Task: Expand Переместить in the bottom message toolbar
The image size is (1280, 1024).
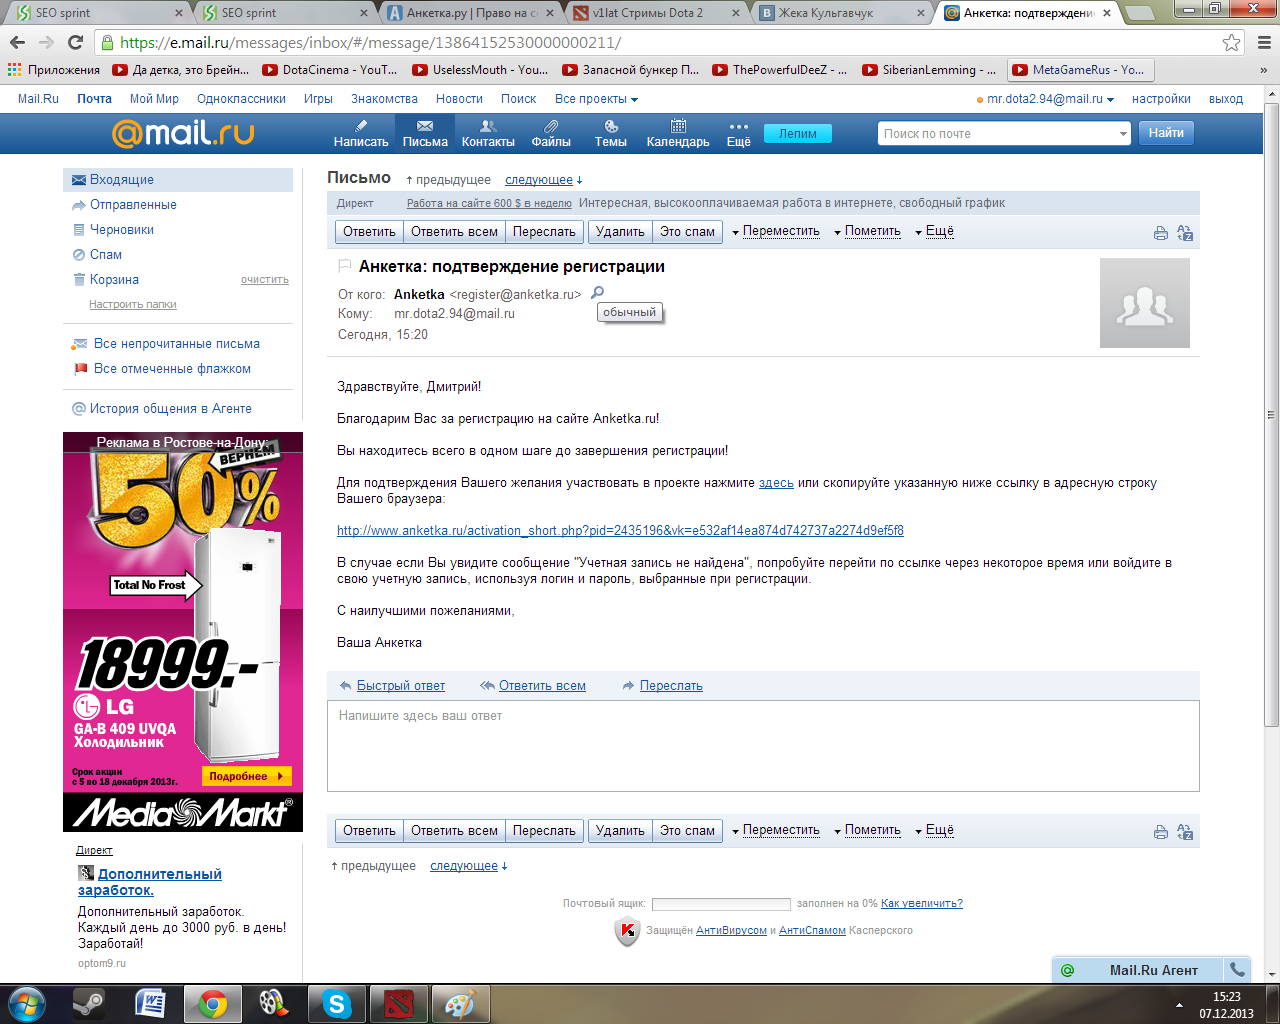Action: coord(776,830)
